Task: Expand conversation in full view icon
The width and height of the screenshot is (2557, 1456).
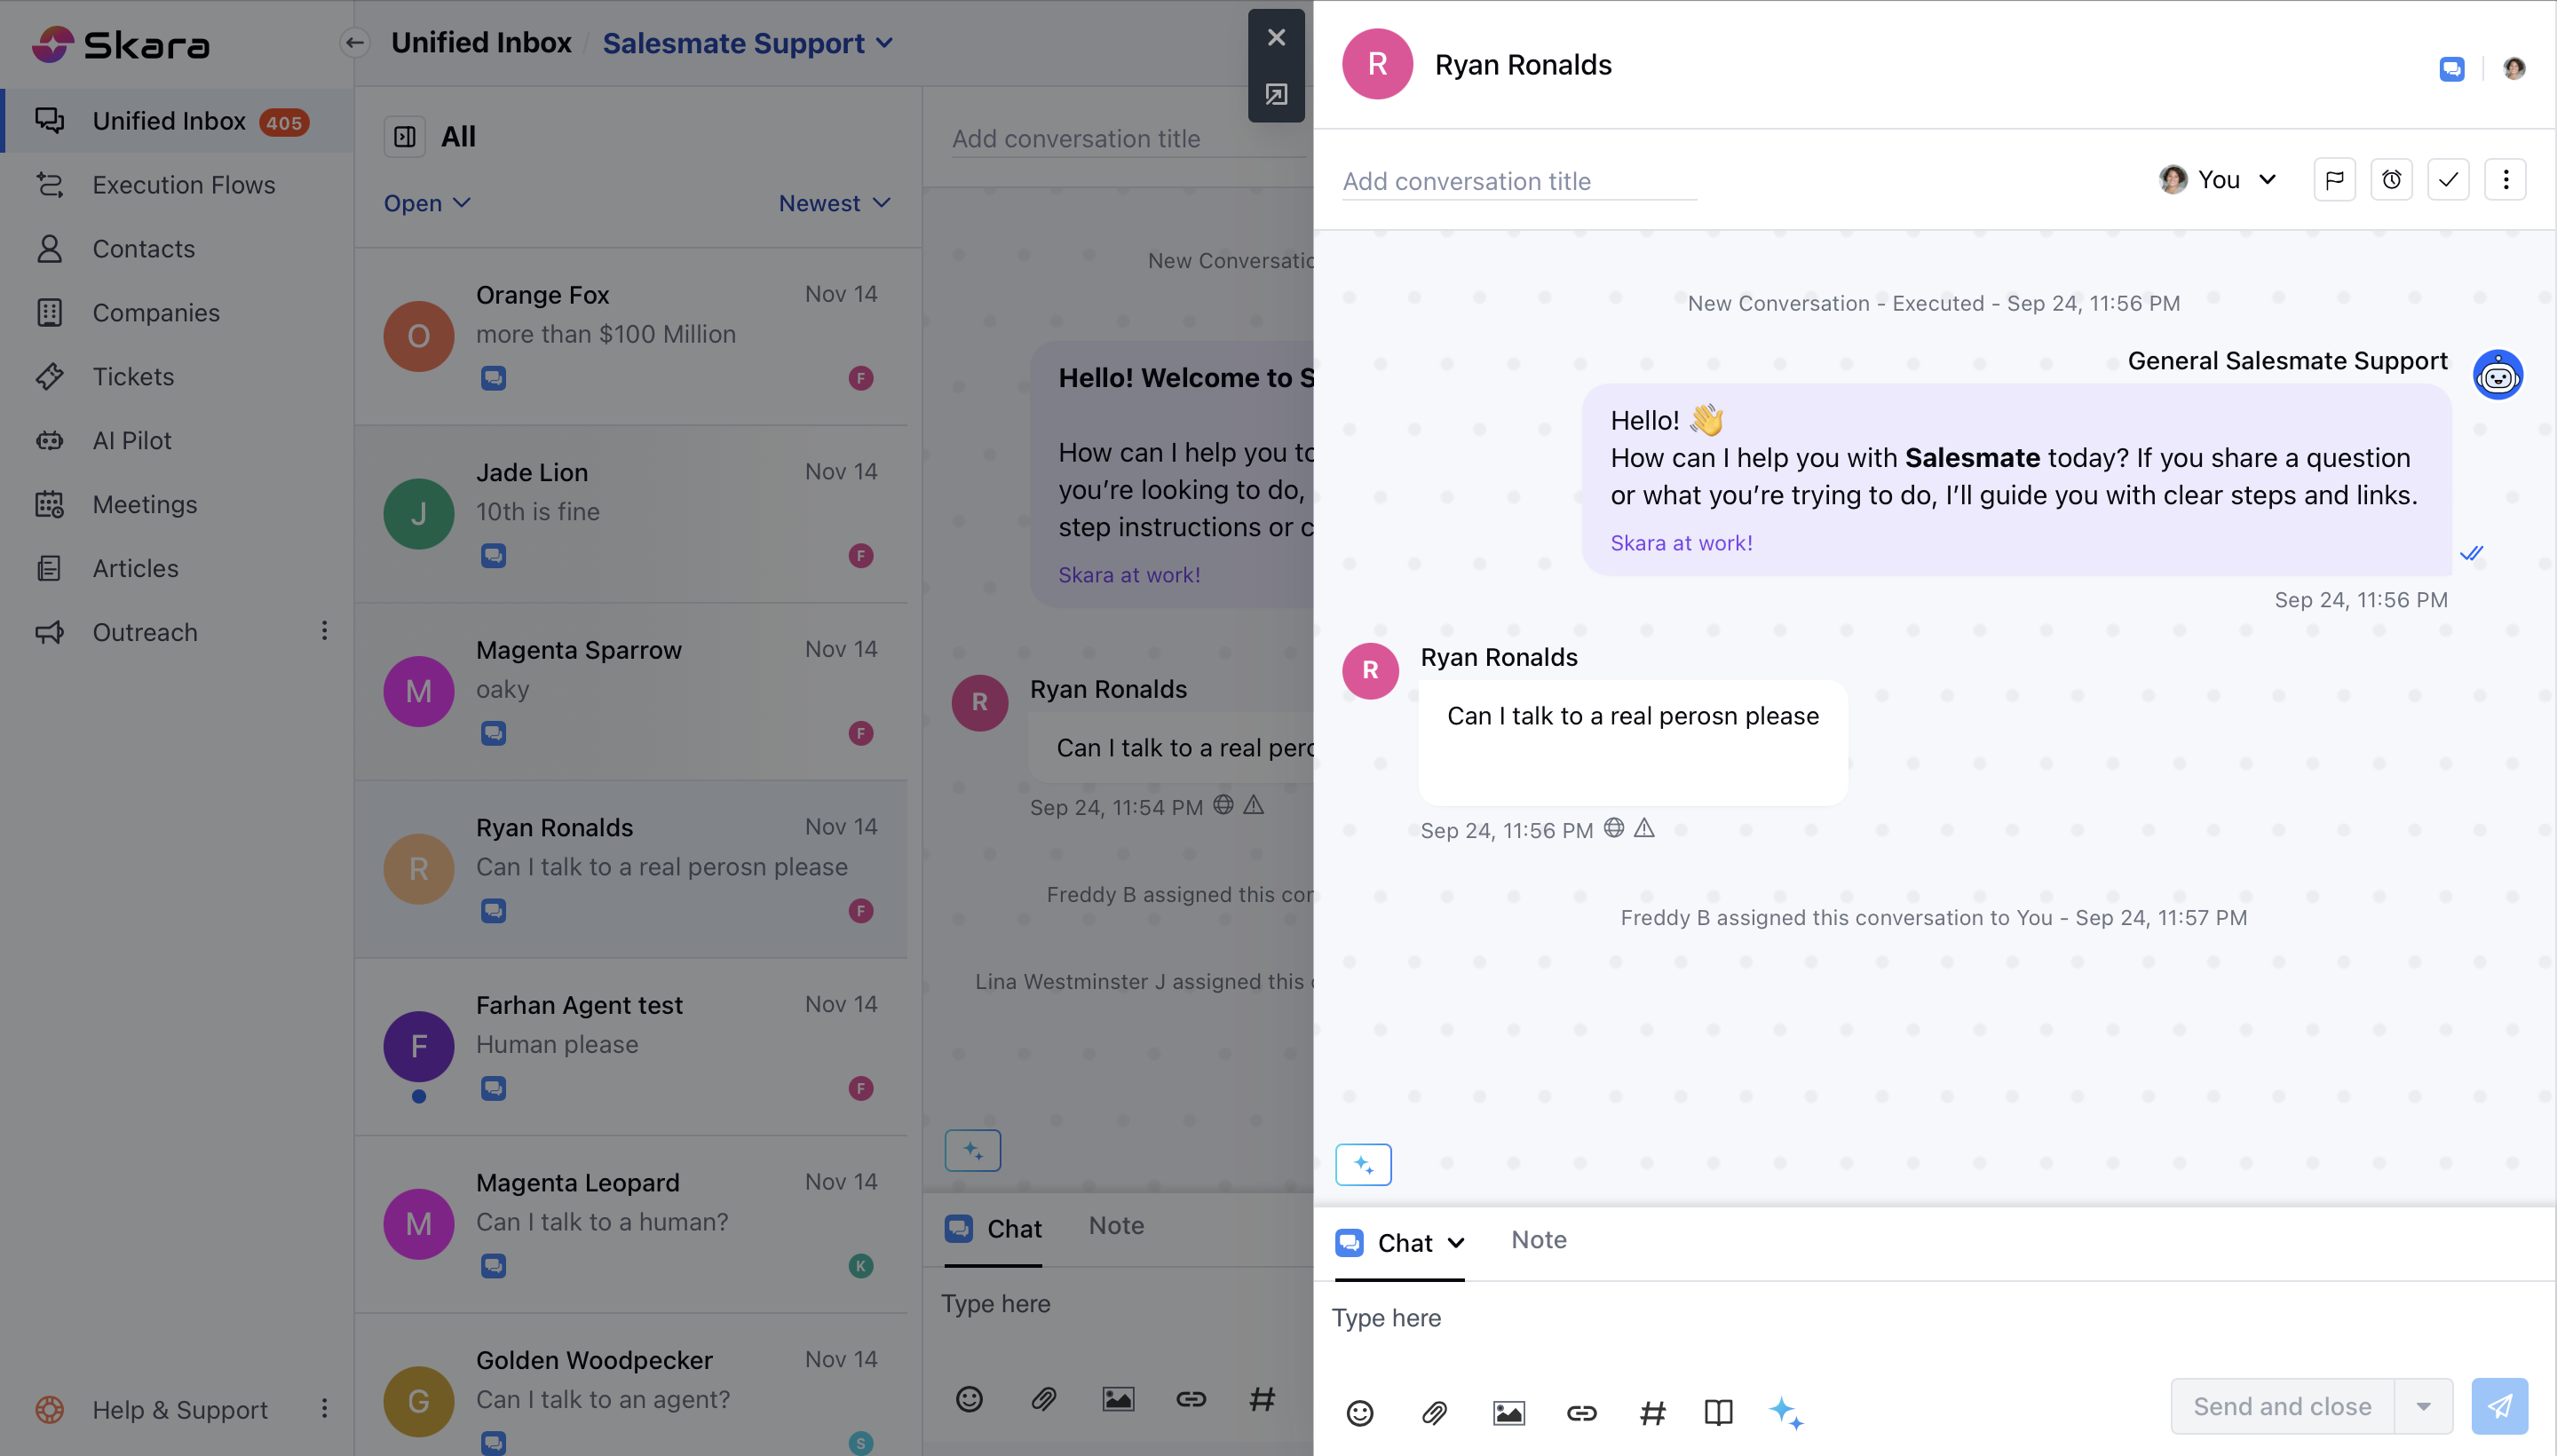Action: pyautogui.click(x=1276, y=95)
